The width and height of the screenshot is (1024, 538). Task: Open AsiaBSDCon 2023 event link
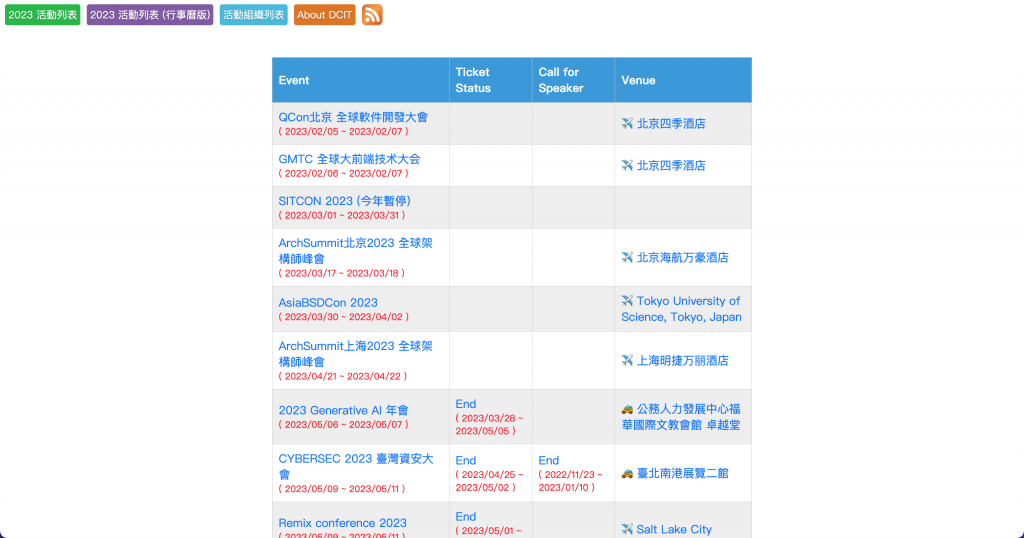[328, 302]
